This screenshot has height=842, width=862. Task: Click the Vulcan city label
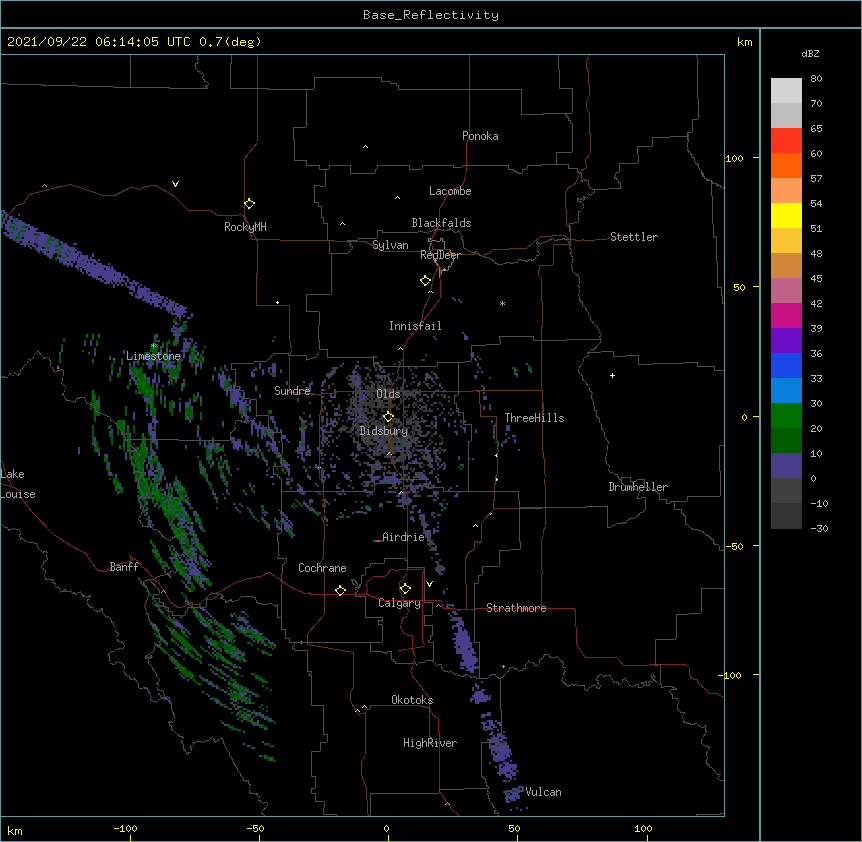[543, 792]
